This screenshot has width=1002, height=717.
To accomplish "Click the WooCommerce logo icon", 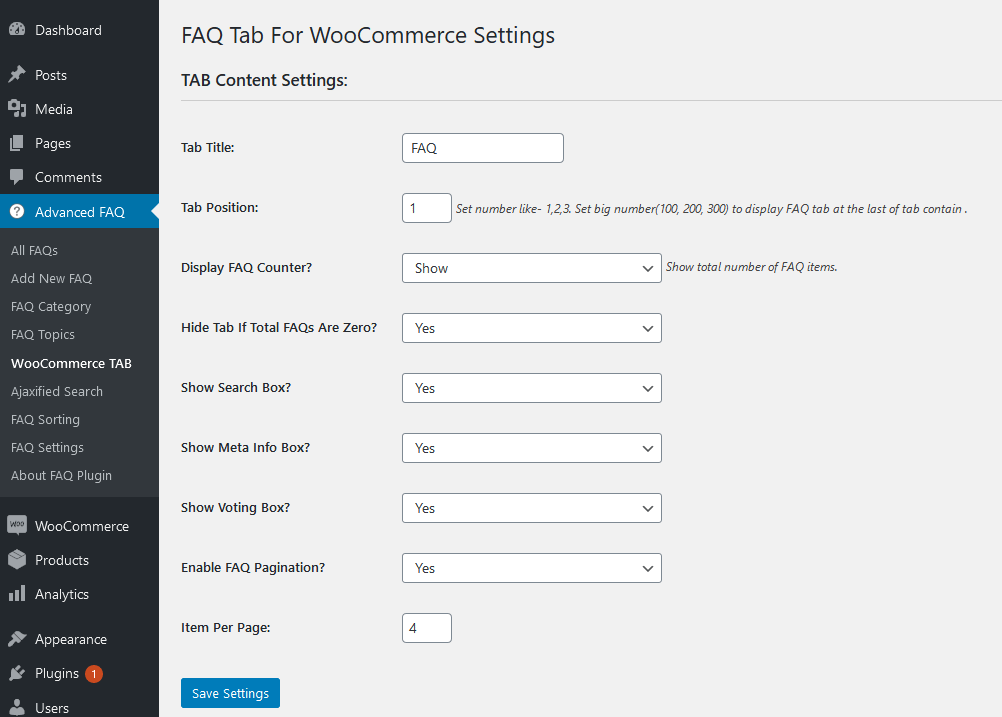I will click(x=17, y=525).
